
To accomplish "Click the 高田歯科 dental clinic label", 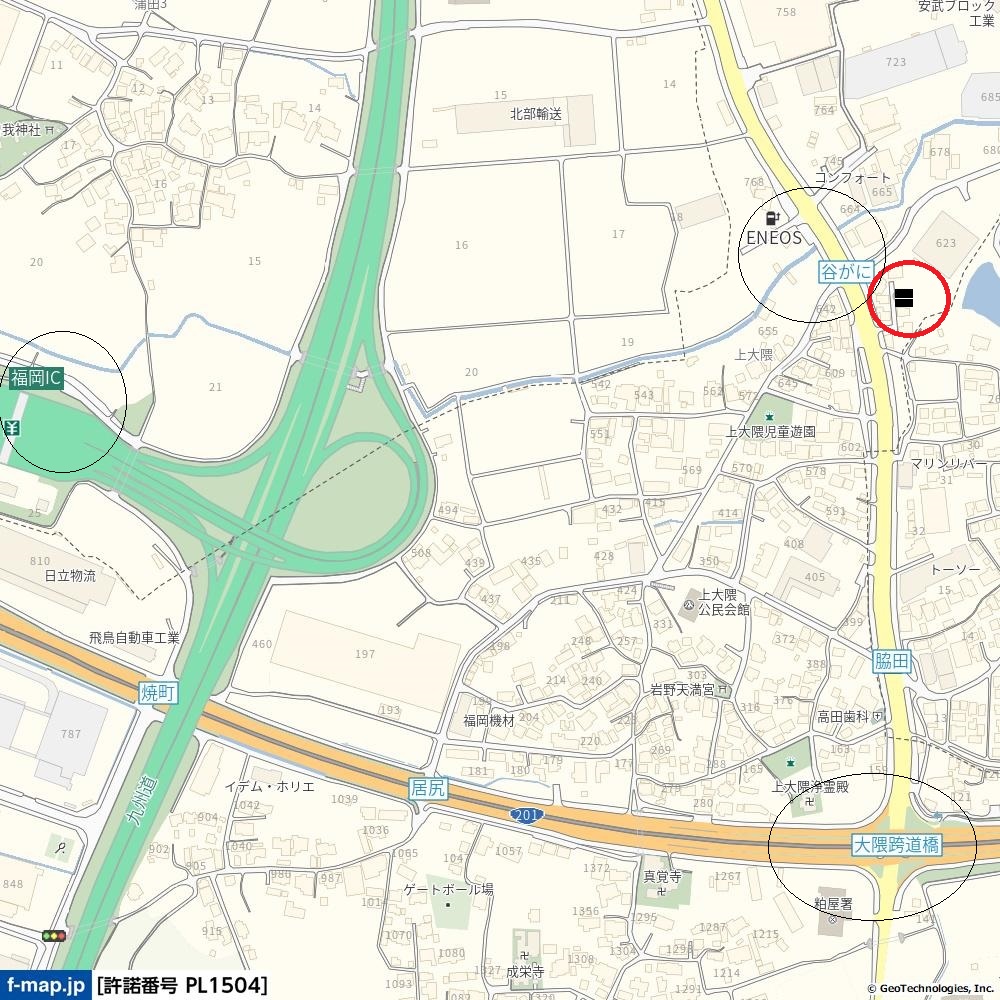I will tap(842, 717).
